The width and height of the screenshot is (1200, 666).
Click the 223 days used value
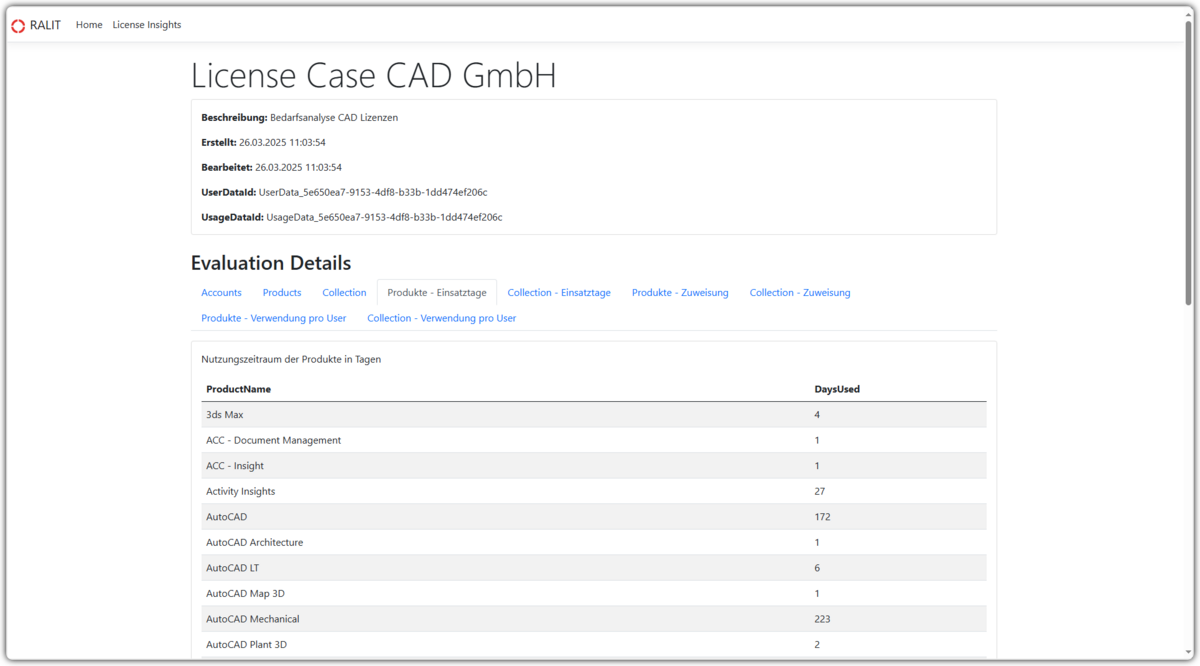[823, 619]
